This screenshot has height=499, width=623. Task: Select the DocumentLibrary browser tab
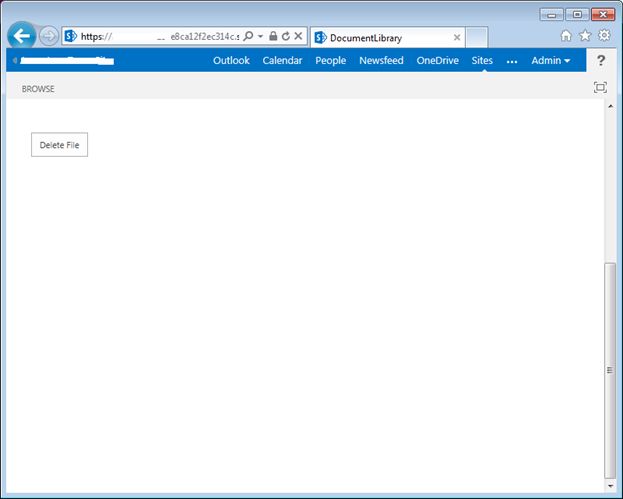pos(387,38)
